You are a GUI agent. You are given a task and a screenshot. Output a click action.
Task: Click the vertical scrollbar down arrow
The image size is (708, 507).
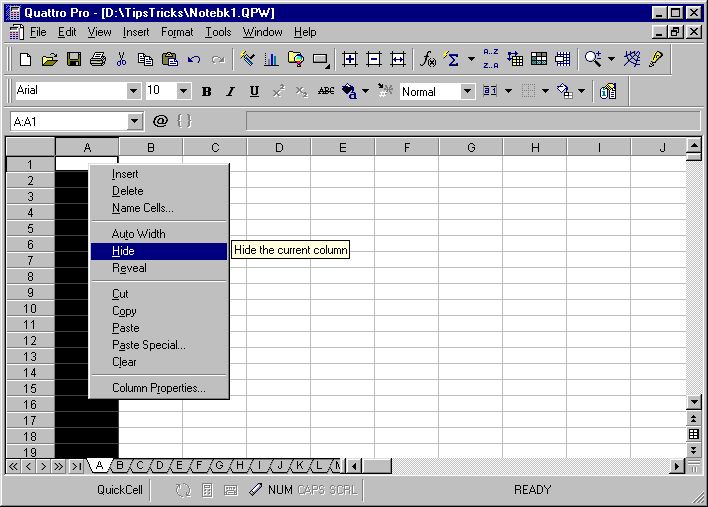click(x=694, y=401)
